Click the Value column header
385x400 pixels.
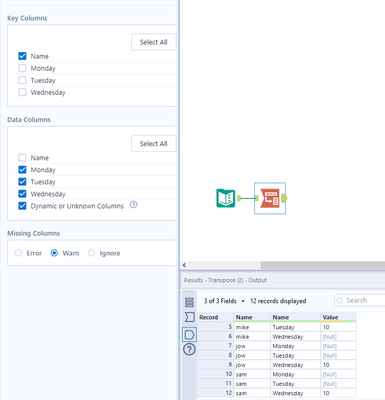[x=338, y=317]
